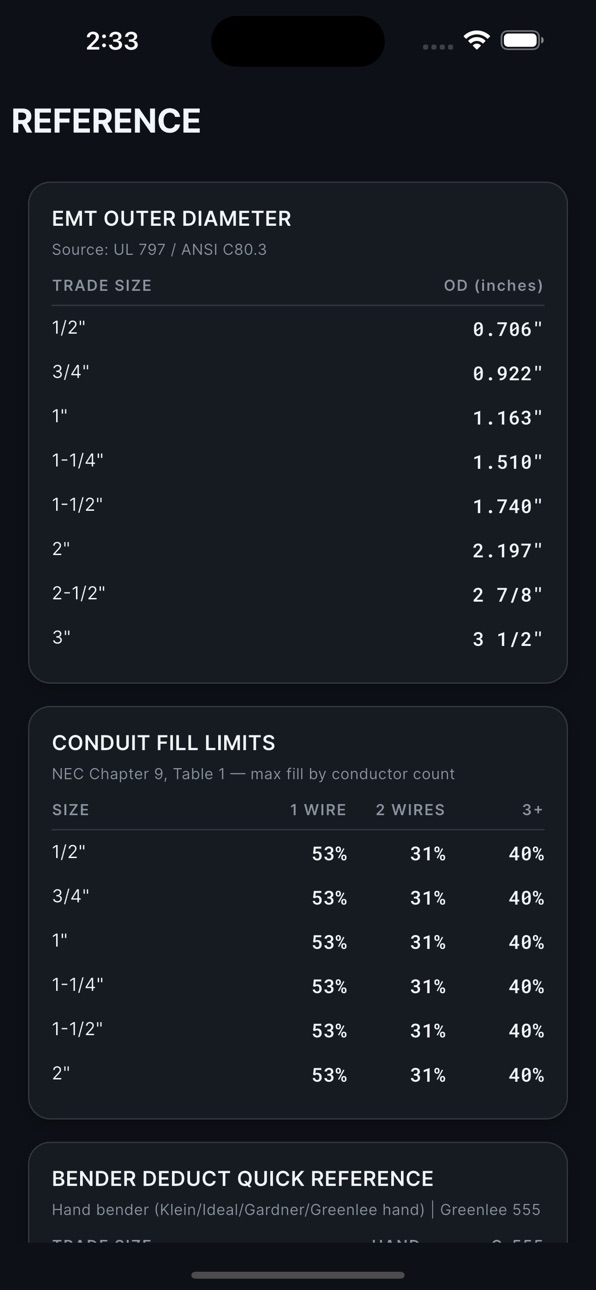Select the 1-1/4" row in EMT table
Screen dimensions: 596x1290
coord(298,461)
